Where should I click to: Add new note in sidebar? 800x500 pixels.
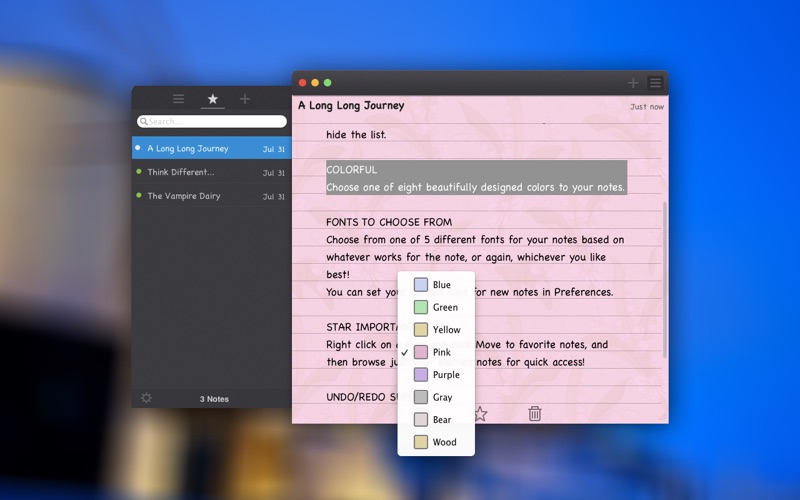(x=245, y=98)
